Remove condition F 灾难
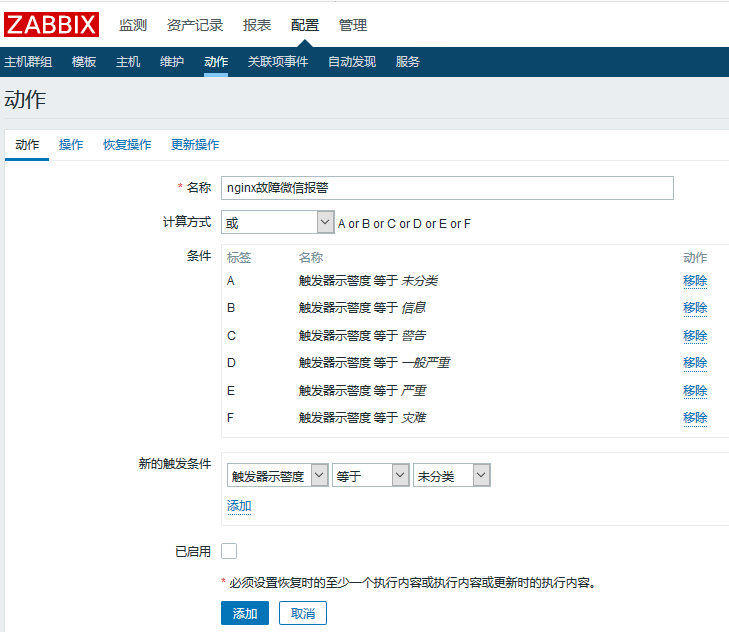 click(x=695, y=417)
